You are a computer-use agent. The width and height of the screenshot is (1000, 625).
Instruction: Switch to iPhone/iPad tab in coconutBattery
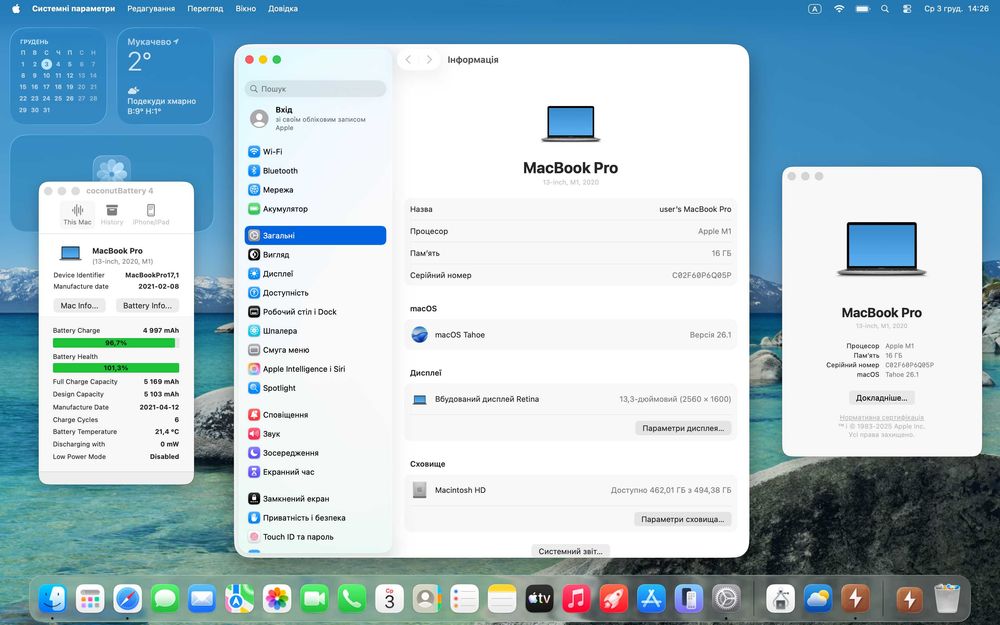(151, 214)
